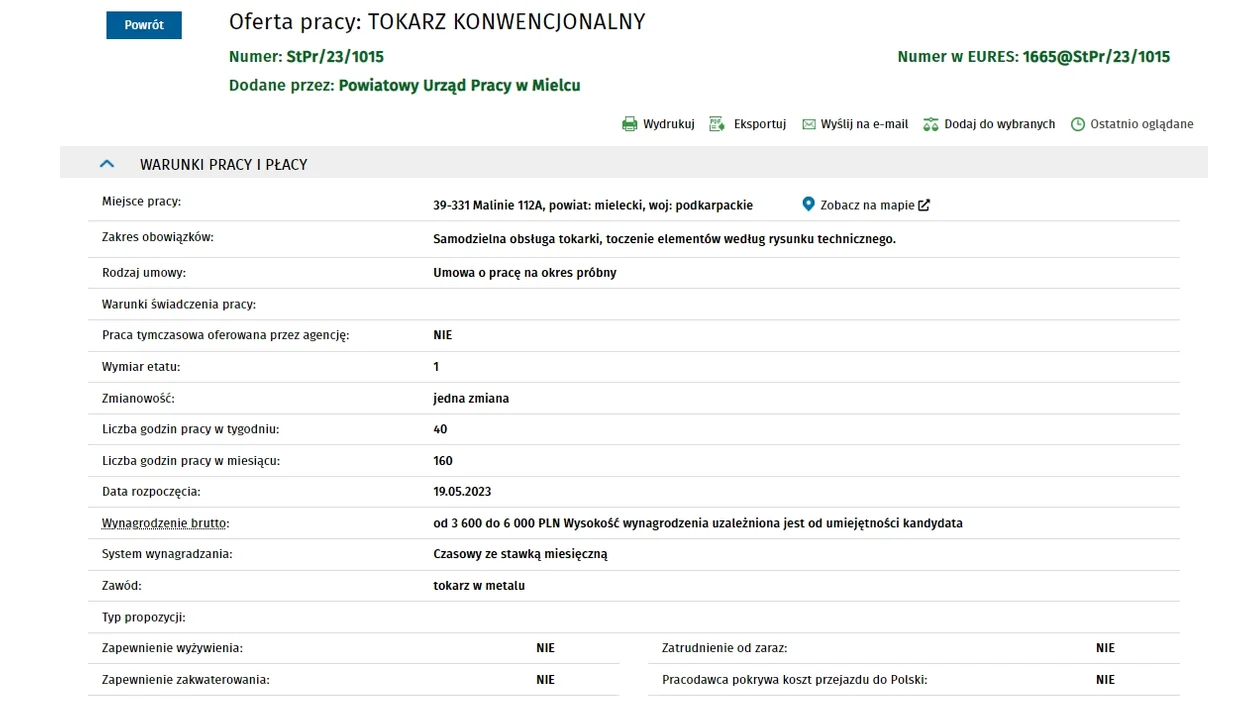Click the offer number StPr/23/1015
The width and height of the screenshot is (1238, 720).
tap(335, 57)
